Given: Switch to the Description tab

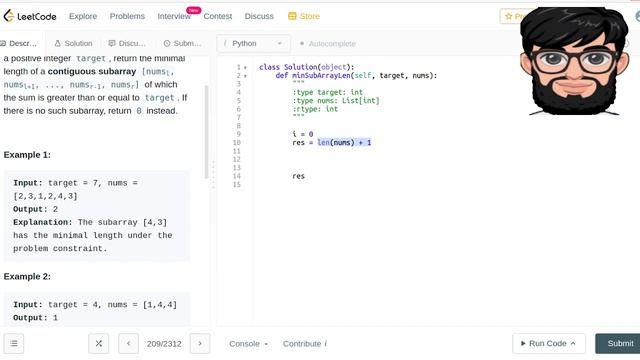Looking at the screenshot, I should coord(19,43).
